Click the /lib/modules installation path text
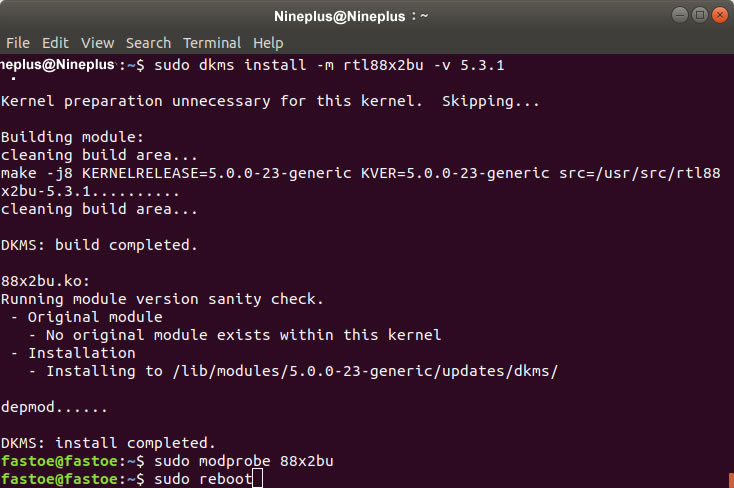The width and height of the screenshot is (734, 488). 366,371
